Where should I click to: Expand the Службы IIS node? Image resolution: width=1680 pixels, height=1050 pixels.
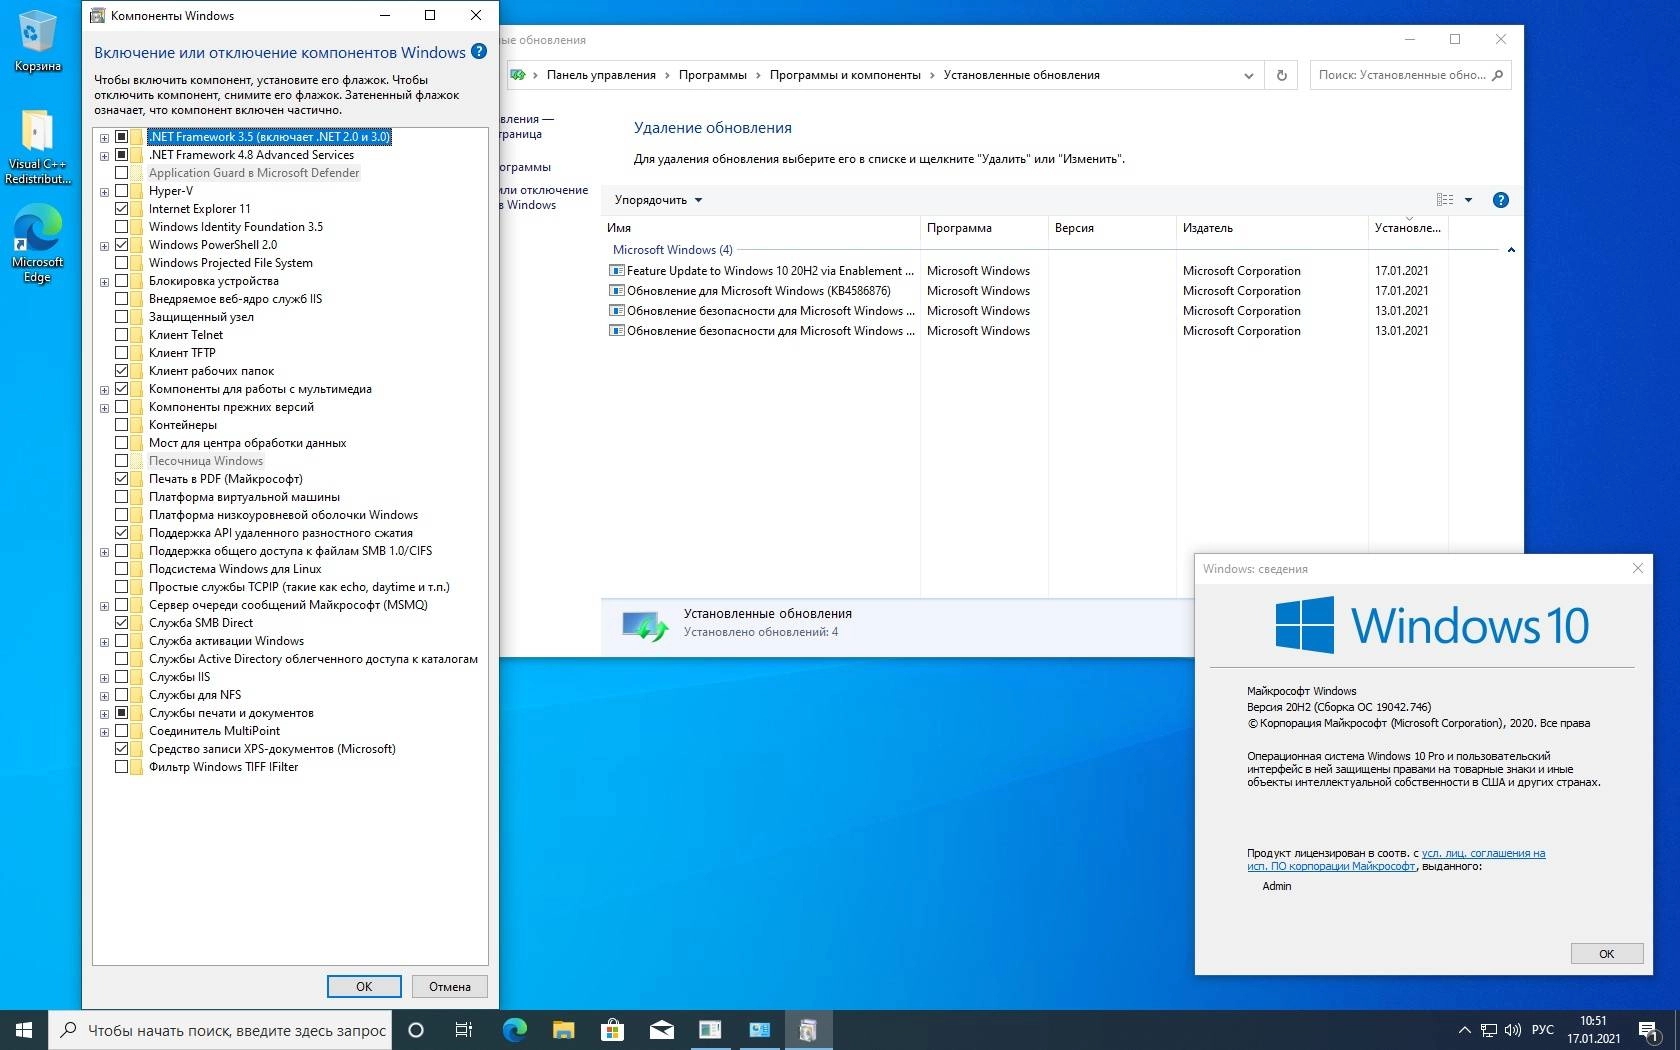(104, 677)
